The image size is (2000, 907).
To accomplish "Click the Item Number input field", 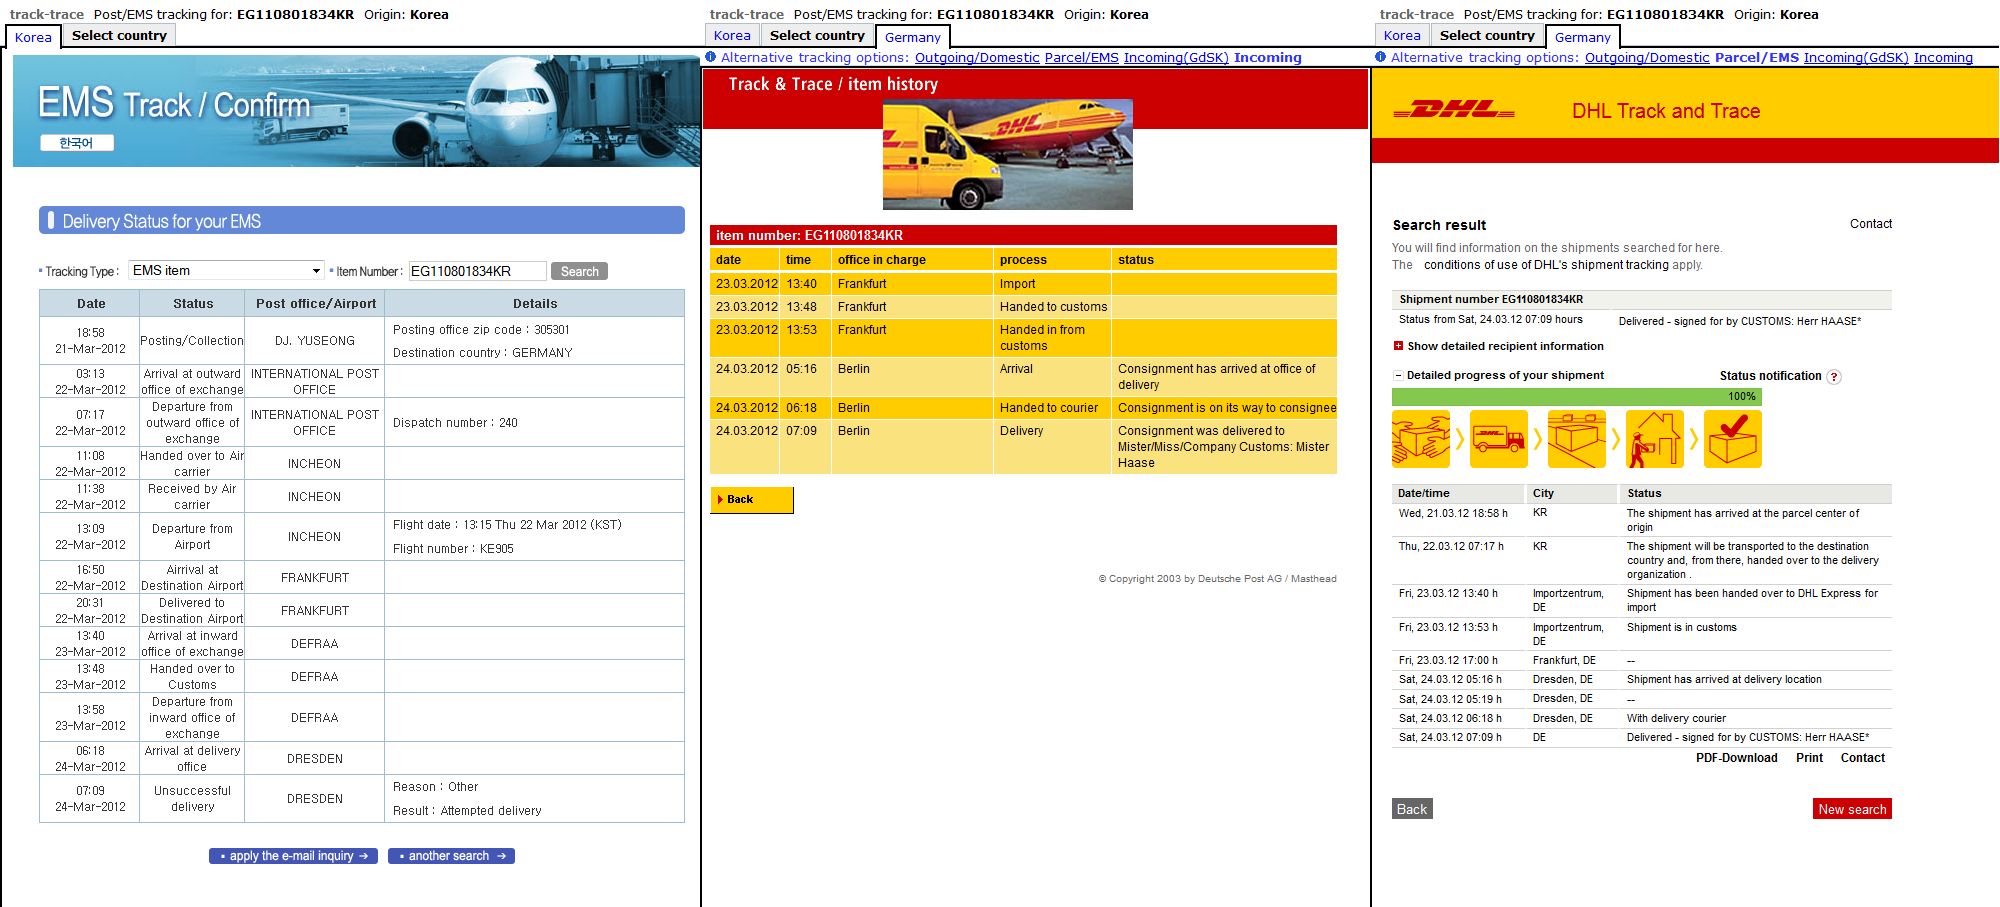I will 478,271.
